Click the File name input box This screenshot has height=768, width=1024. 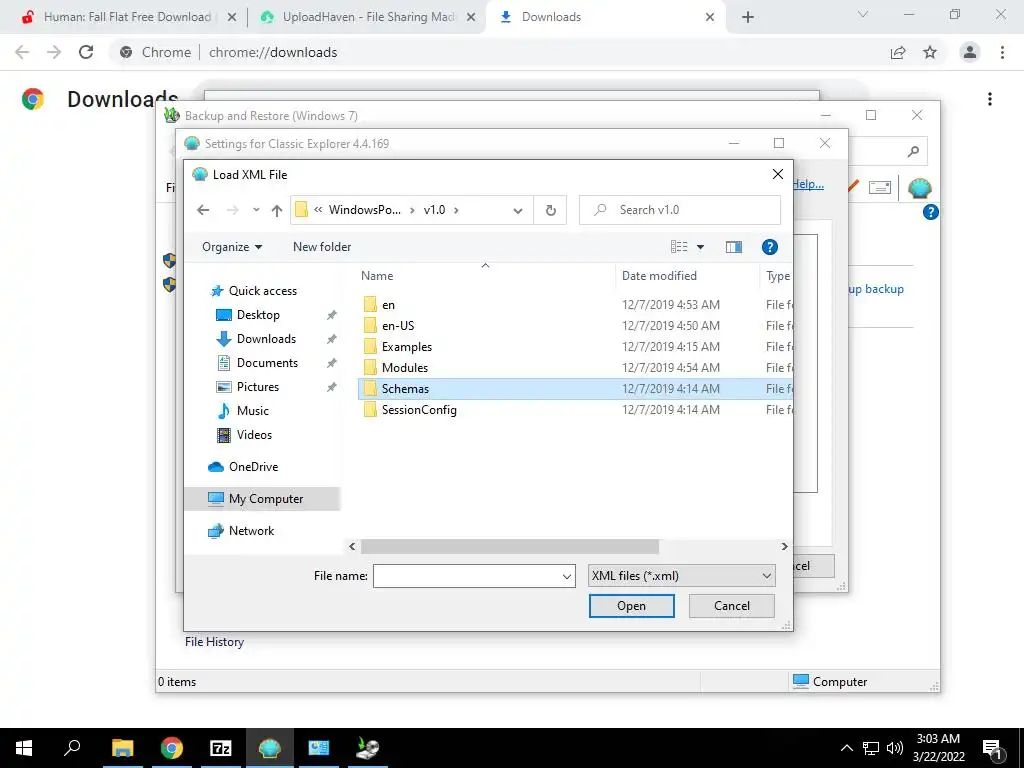pyautogui.click(x=466, y=576)
